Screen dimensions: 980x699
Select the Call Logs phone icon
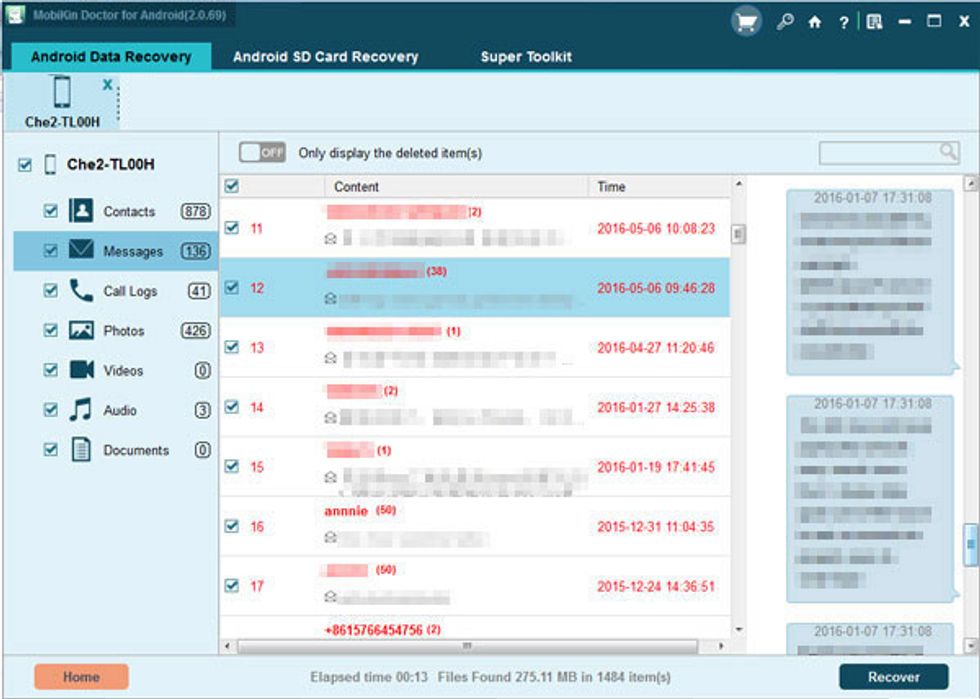click(x=81, y=291)
